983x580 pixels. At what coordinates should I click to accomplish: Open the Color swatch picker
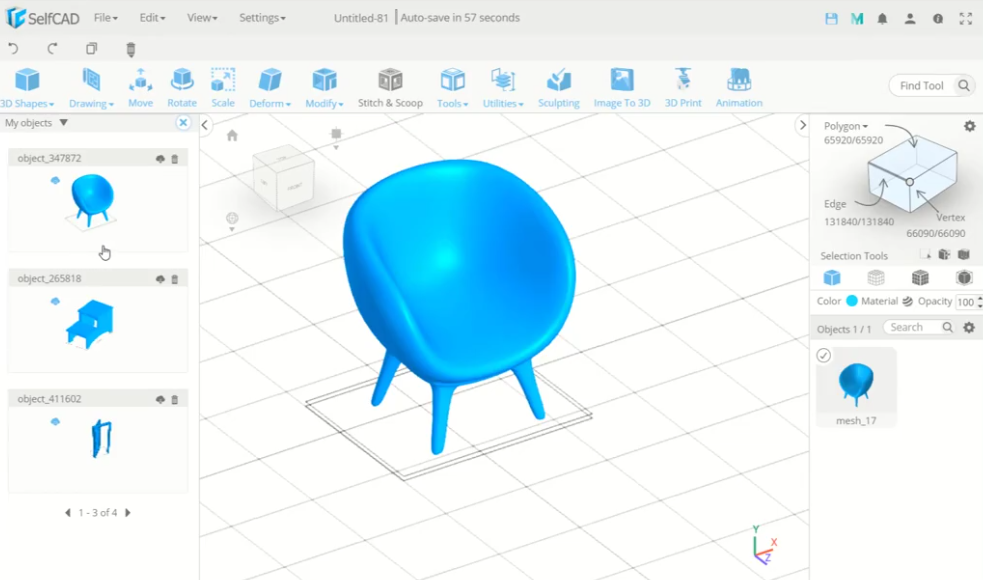(851, 301)
